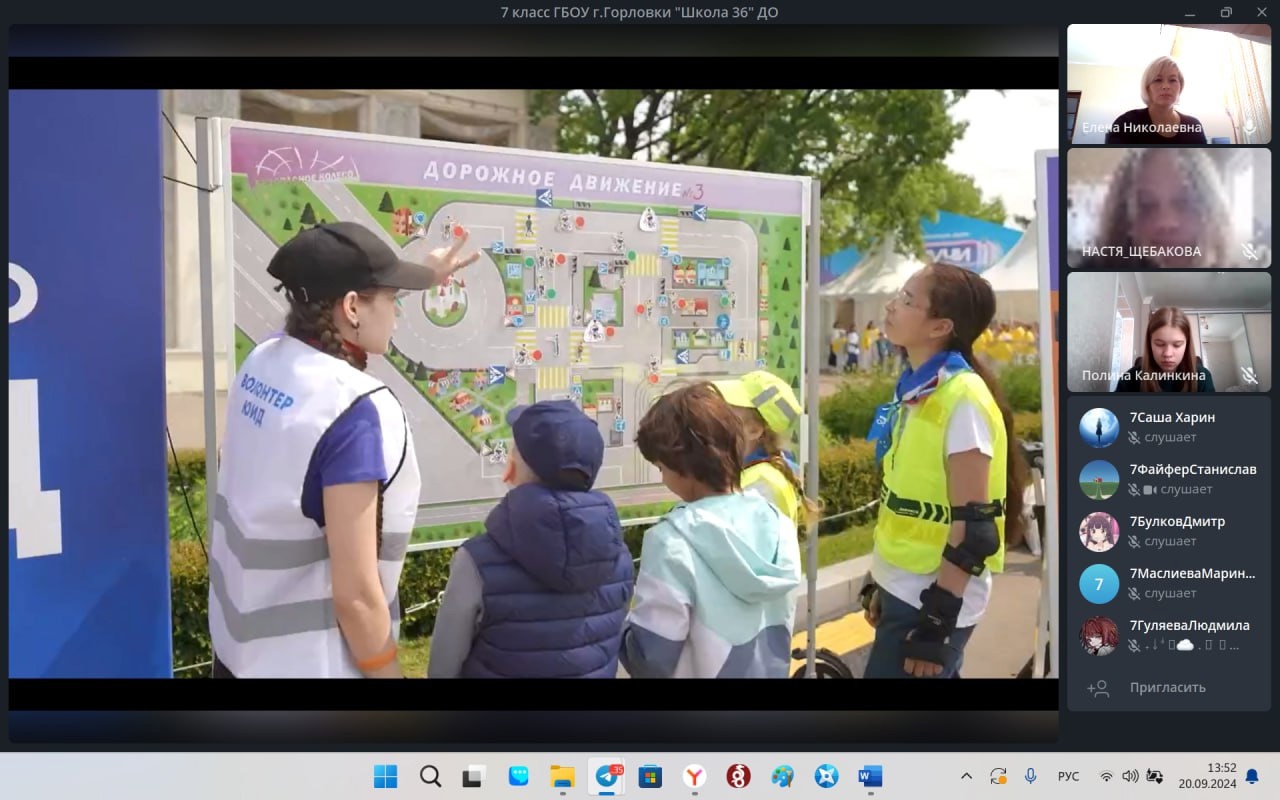This screenshot has width=1280, height=800.
Task: Select the participant name 7МаслиеваМарин…
Action: coord(1192,573)
